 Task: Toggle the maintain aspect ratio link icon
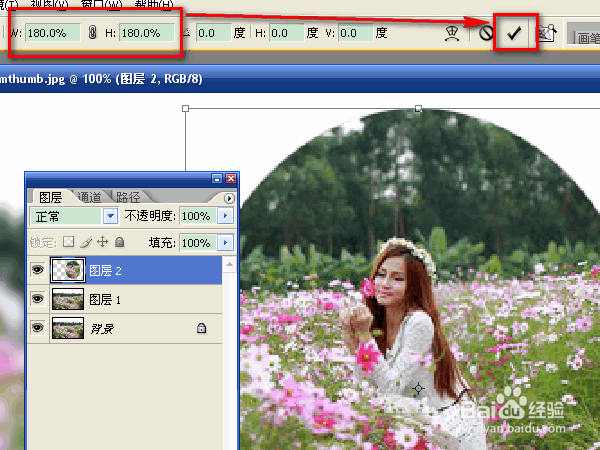tap(92, 33)
